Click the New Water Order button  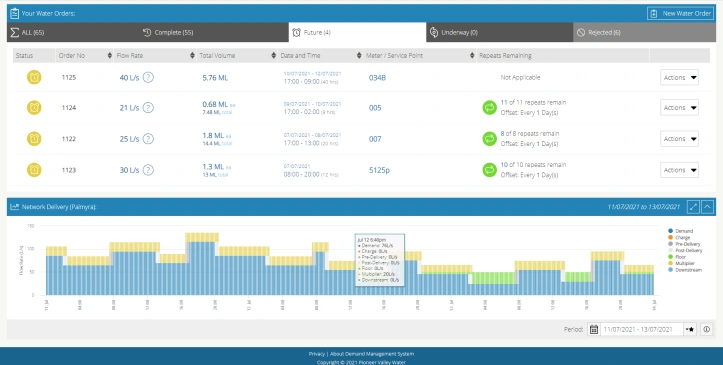(x=681, y=13)
